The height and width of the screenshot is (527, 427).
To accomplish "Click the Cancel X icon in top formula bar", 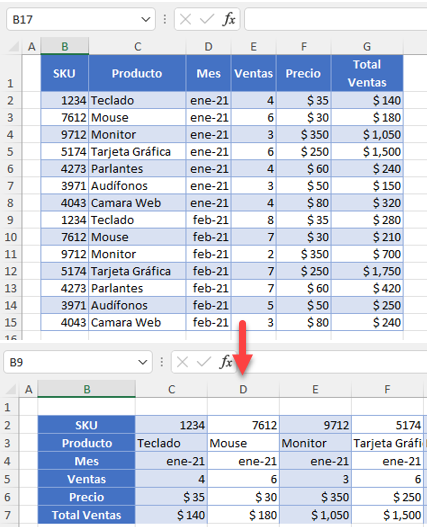I will tap(185, 19).
